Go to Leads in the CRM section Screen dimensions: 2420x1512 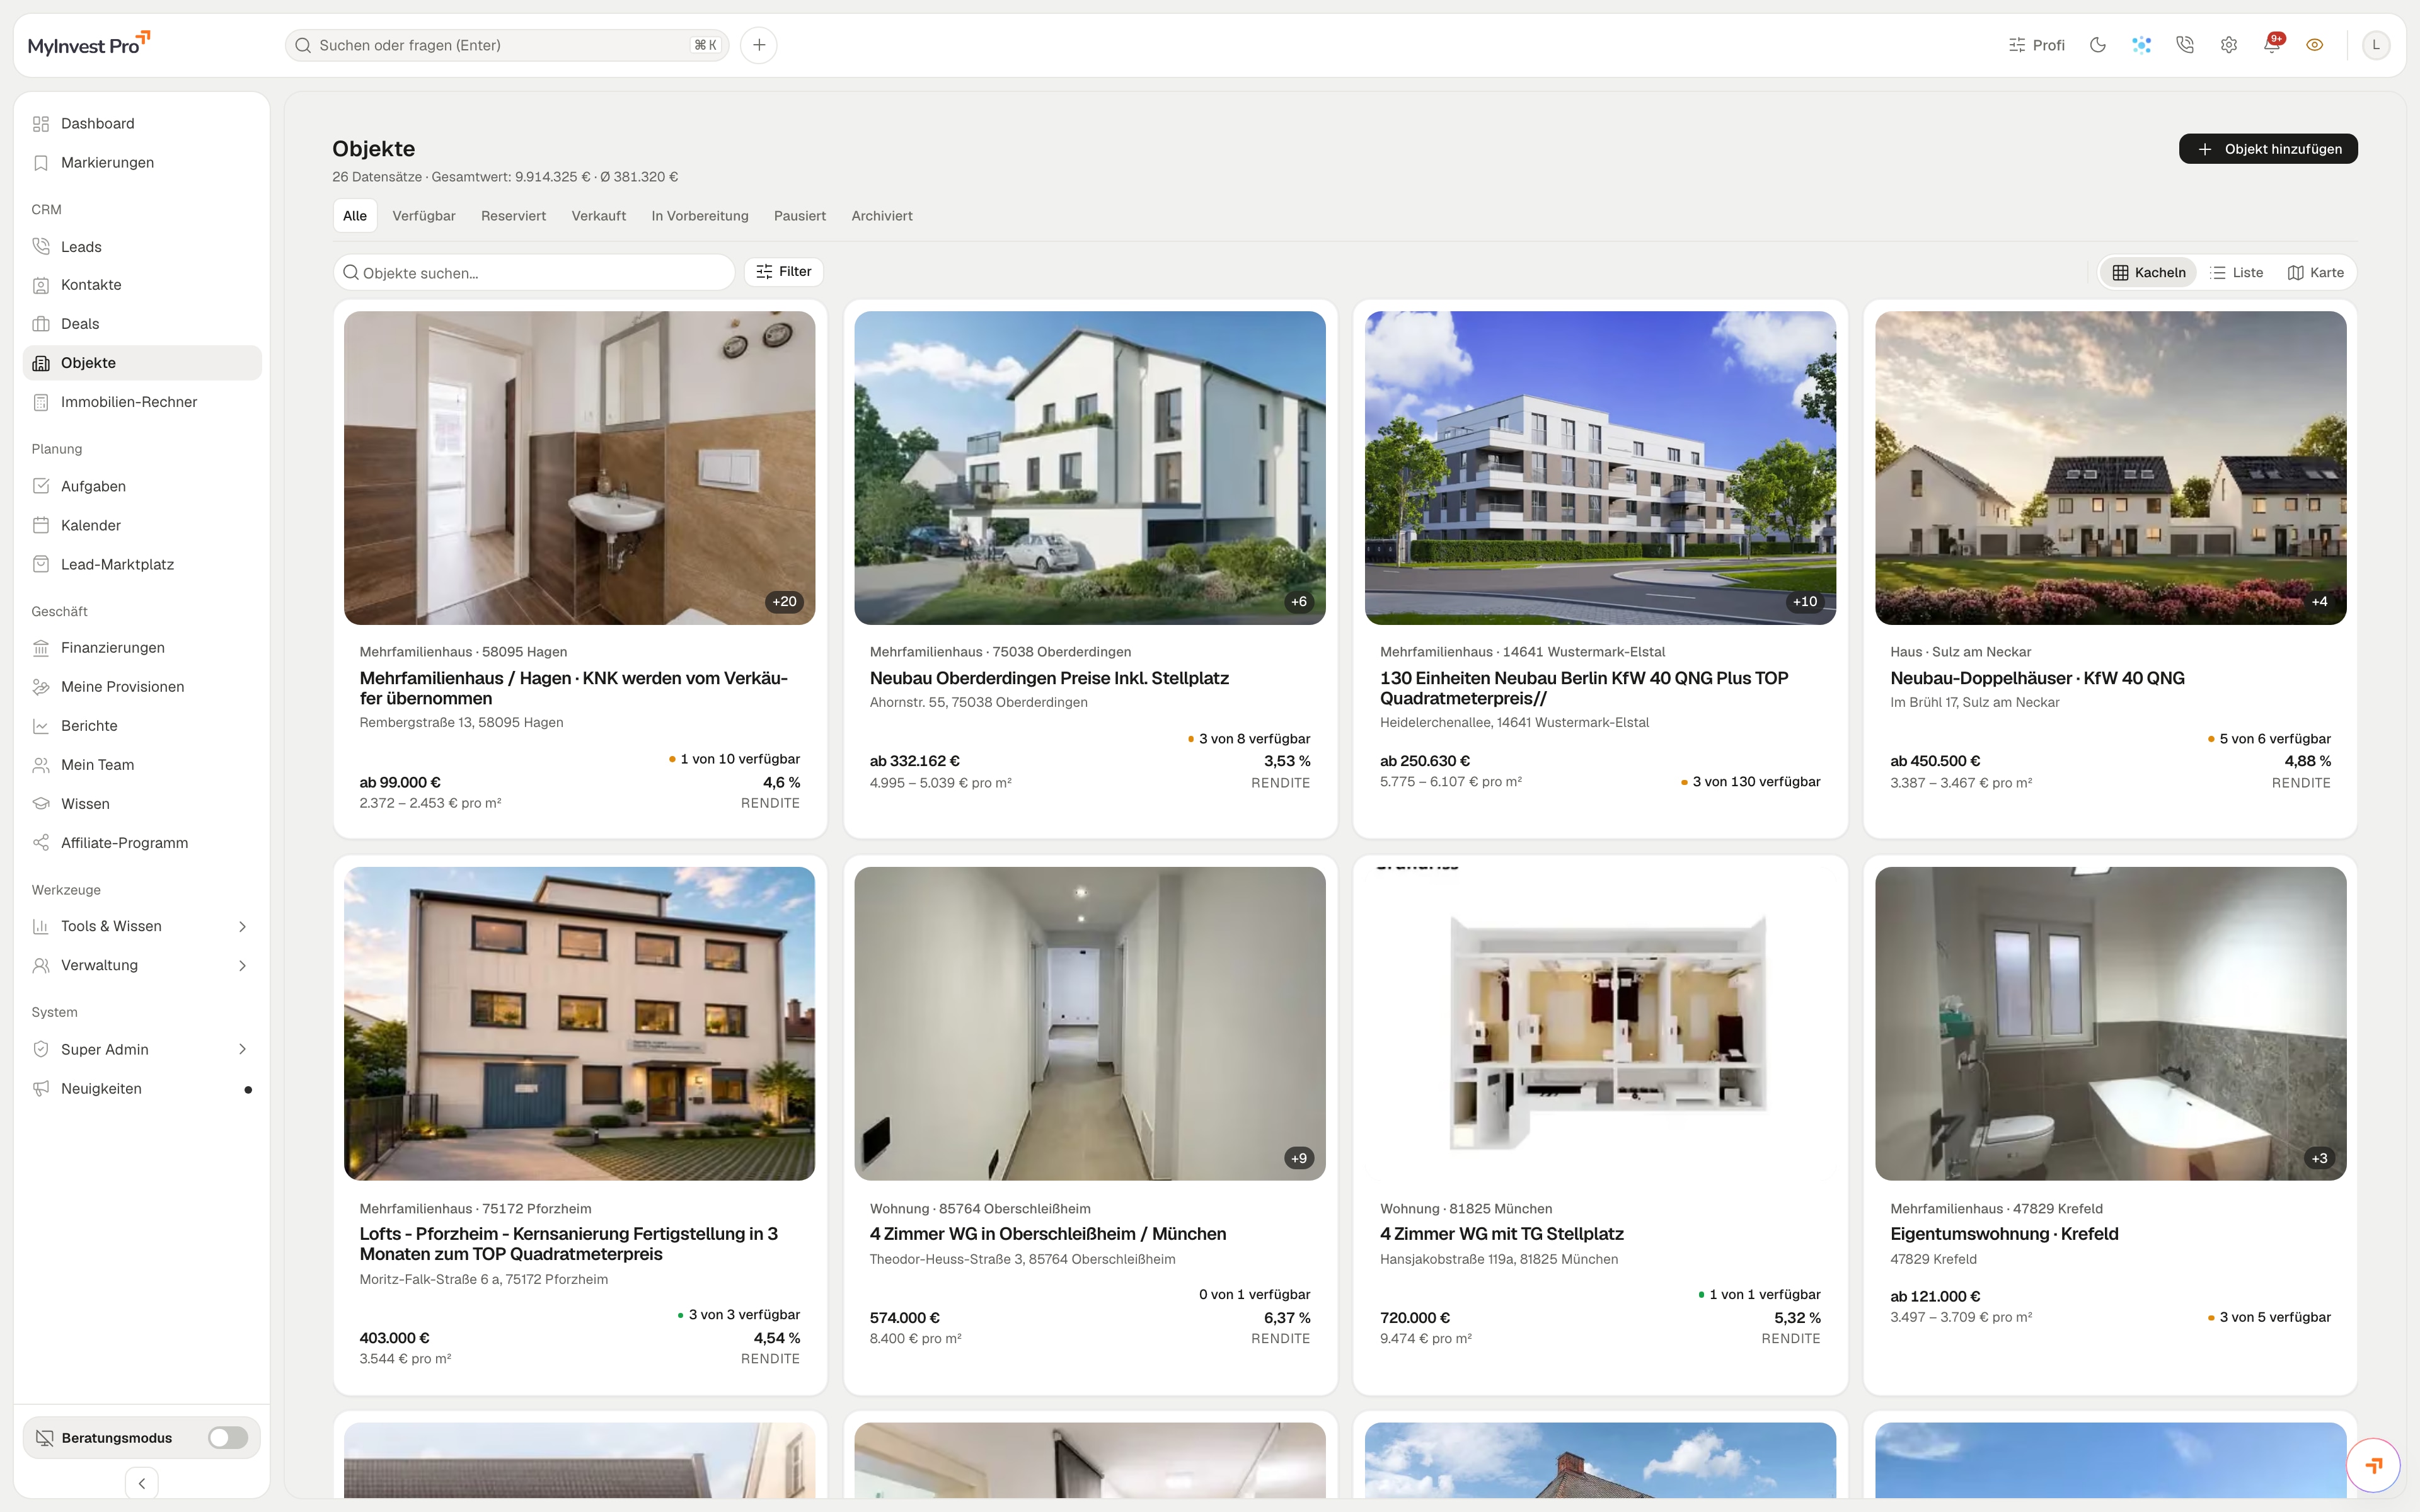(x=142, y=246)
